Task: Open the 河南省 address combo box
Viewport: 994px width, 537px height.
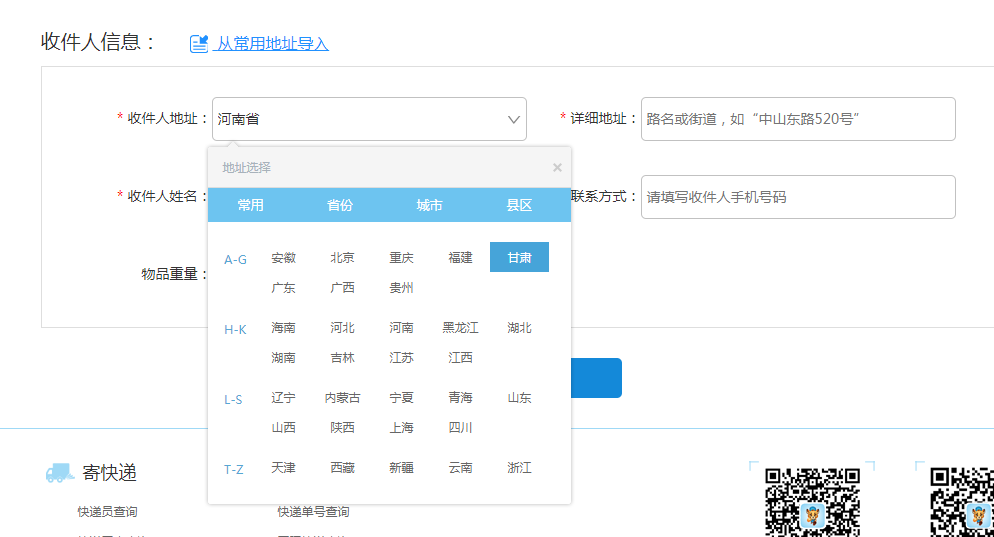Action: click(360, 119)
